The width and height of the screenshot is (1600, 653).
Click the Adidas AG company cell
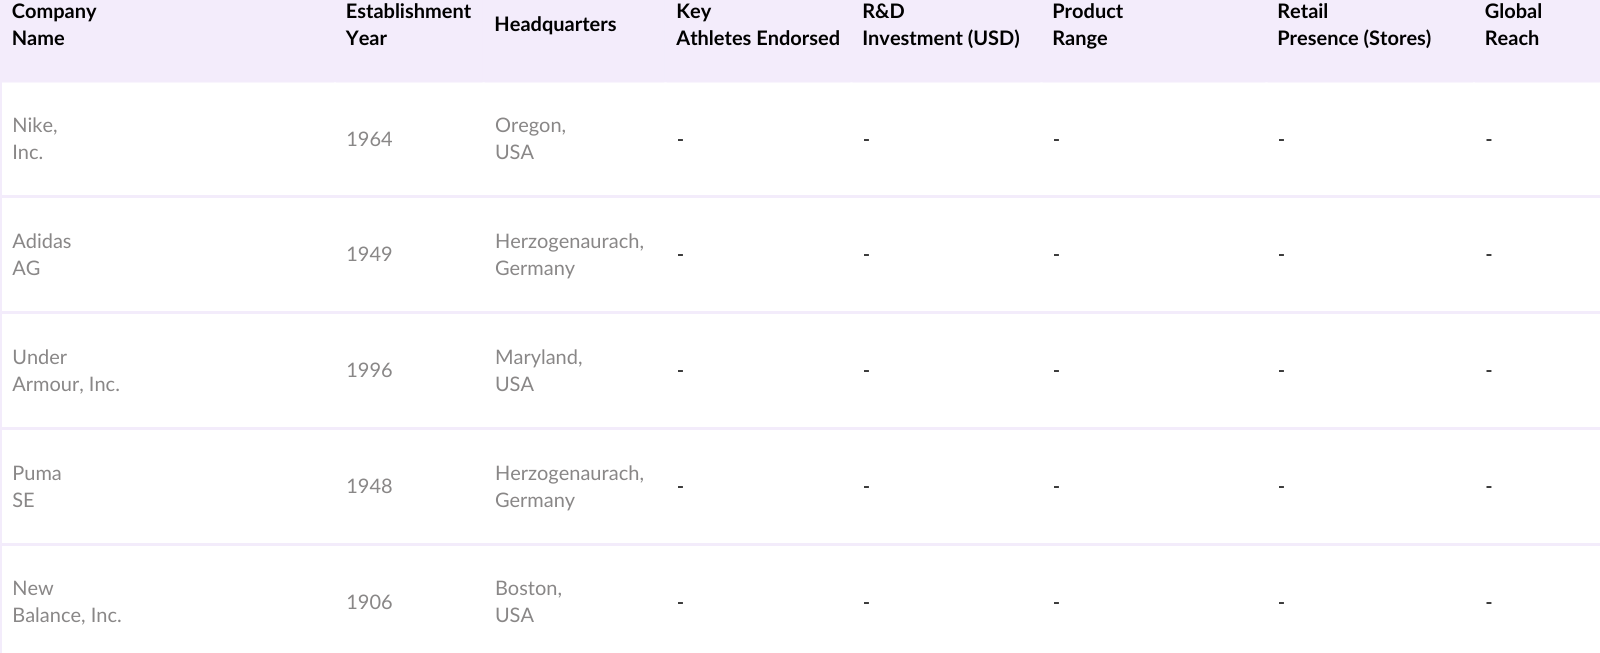(x=41, y=255)
